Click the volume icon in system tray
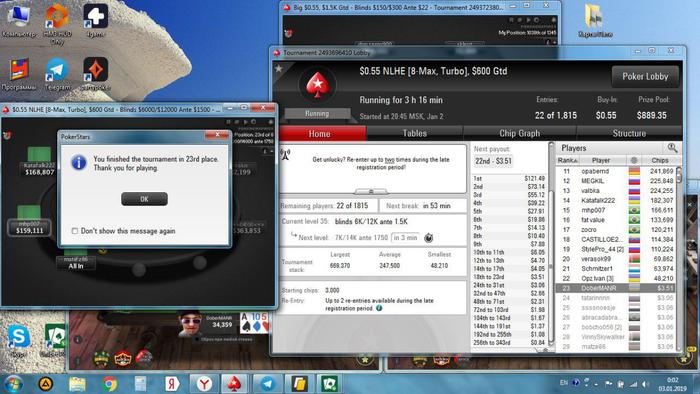Screen dimensions: 700x394 (645, 384)
